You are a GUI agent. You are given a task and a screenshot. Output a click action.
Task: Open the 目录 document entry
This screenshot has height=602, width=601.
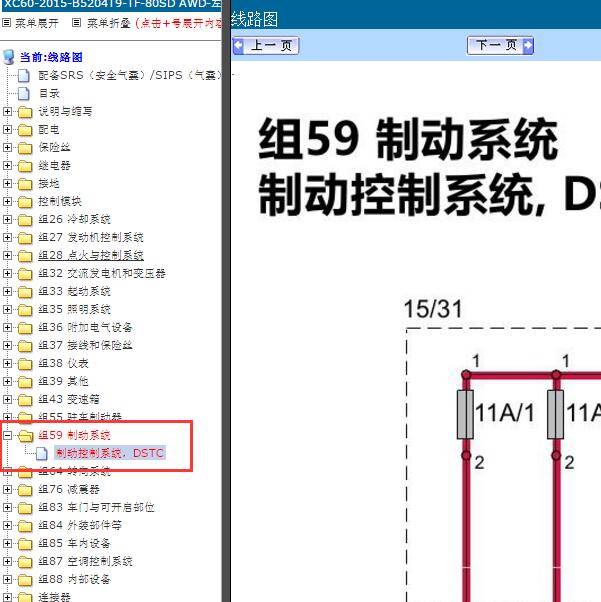pos(49,93)
